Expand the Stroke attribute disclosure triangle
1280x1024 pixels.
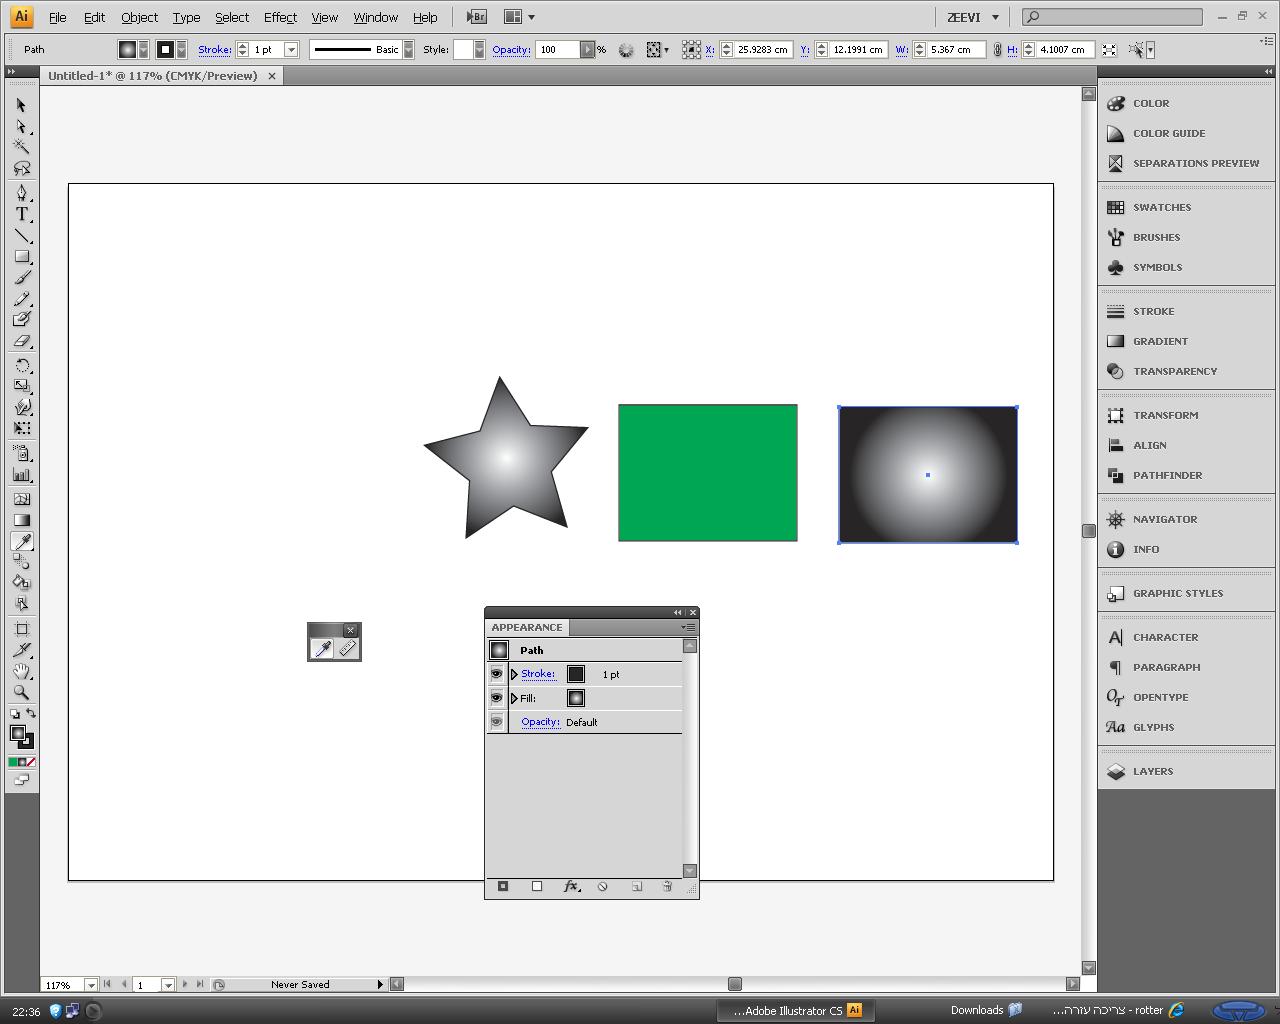click(514, 674)
